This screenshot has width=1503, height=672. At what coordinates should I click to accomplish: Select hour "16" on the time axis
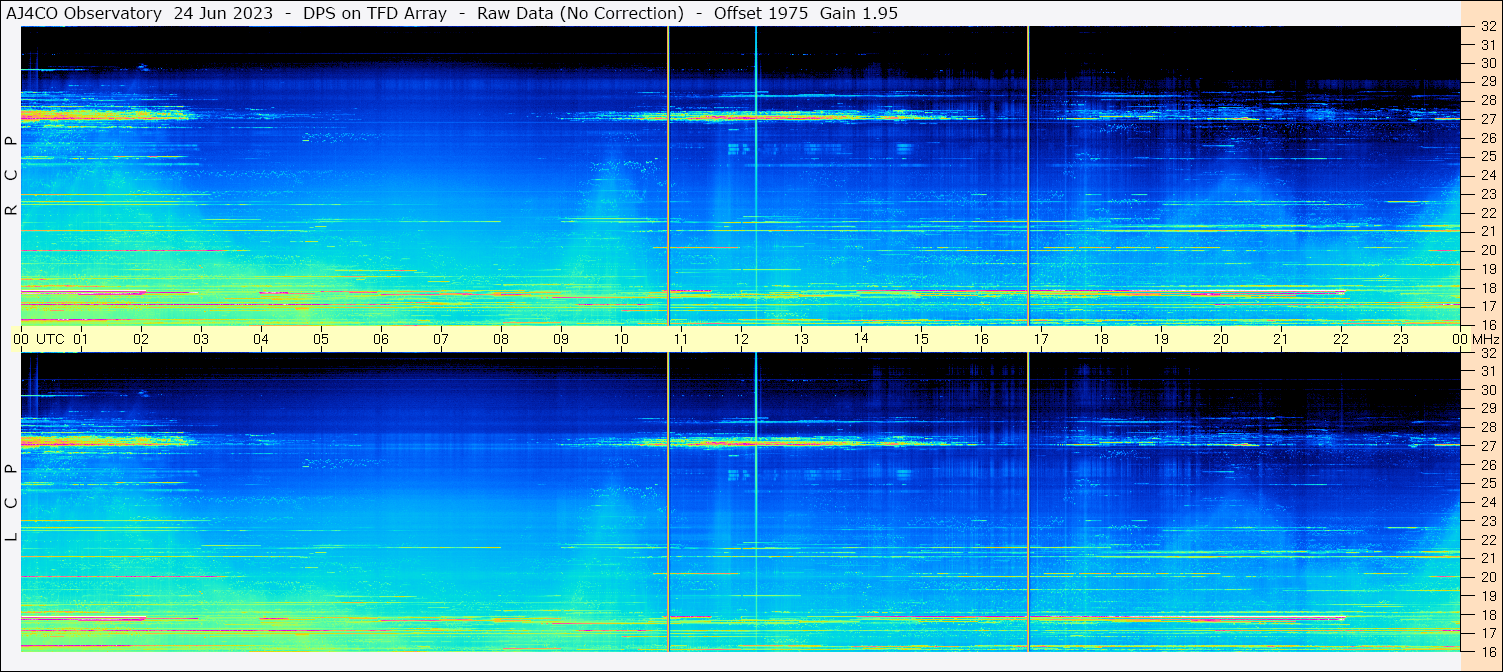pos(981,339)
